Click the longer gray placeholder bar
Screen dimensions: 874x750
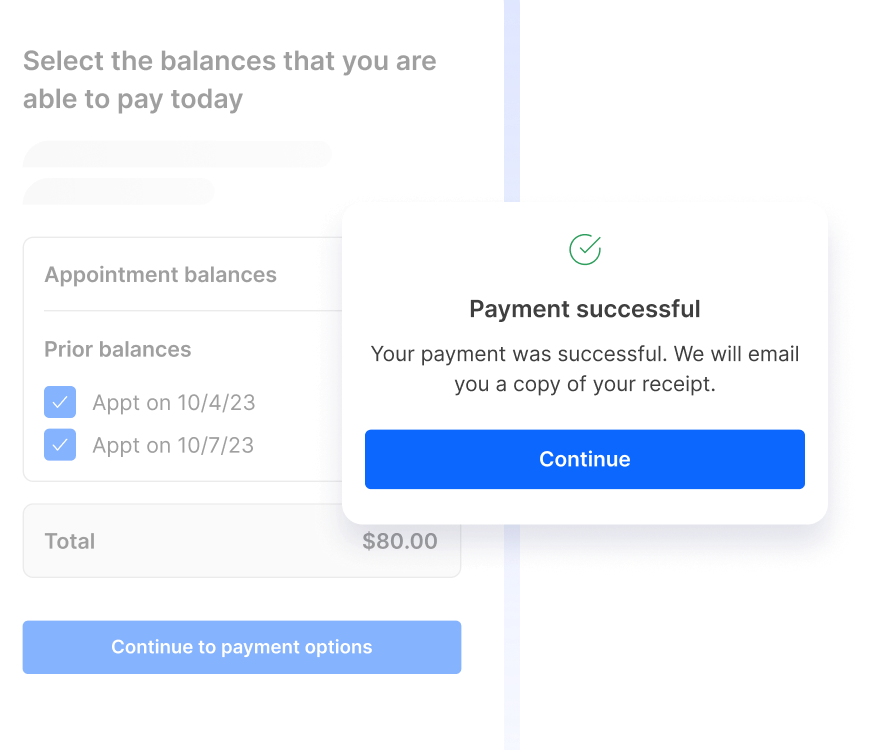(x=177, y=154)
